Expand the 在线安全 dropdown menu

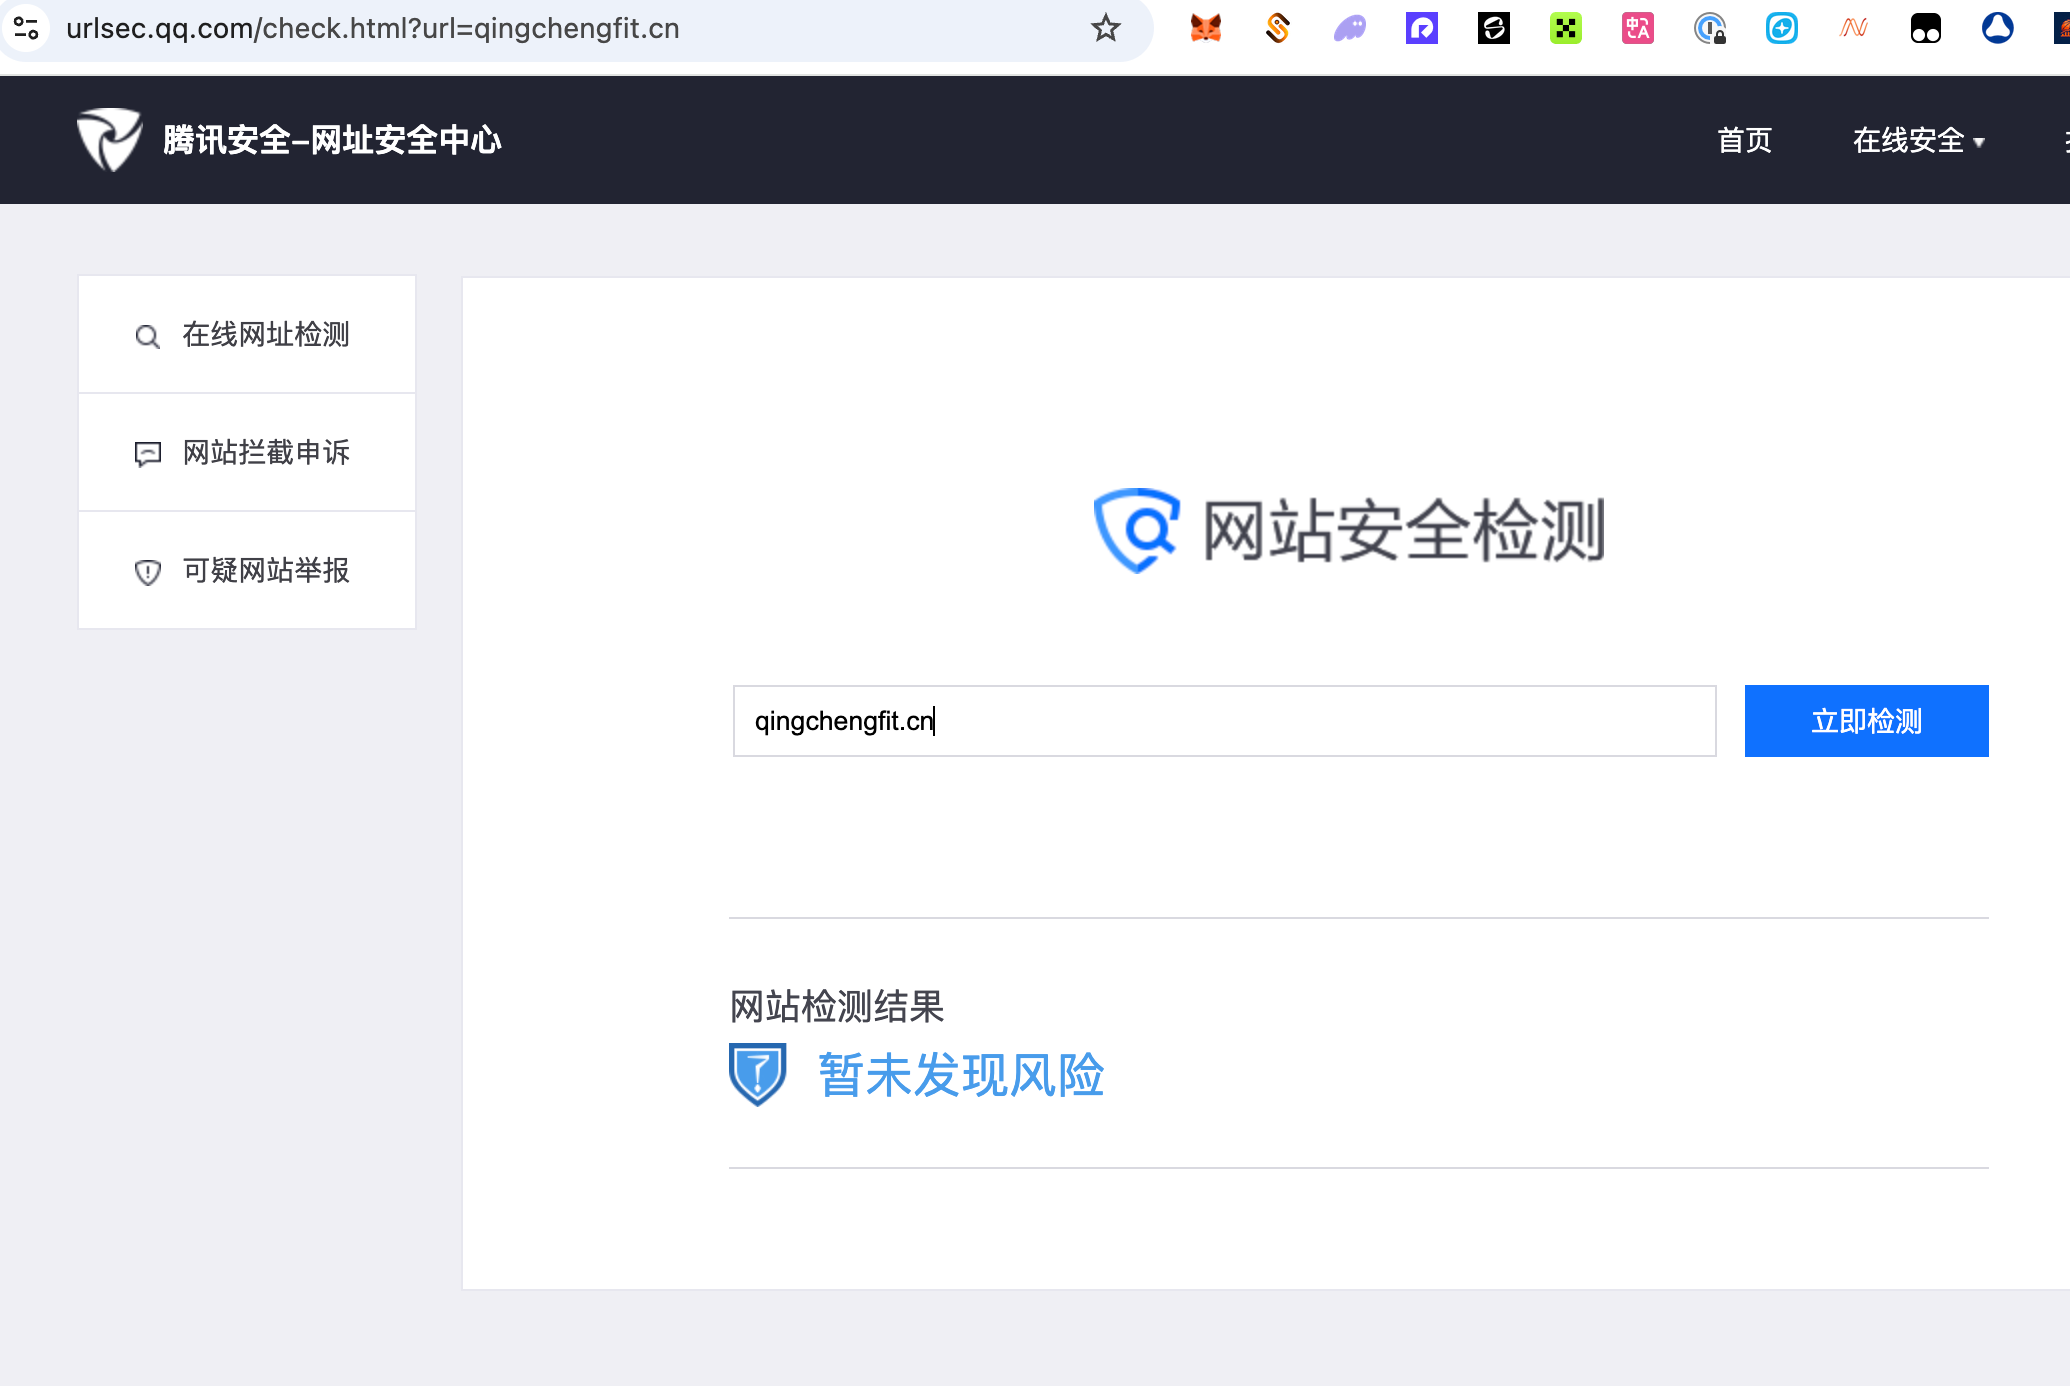pos(1918,140)
